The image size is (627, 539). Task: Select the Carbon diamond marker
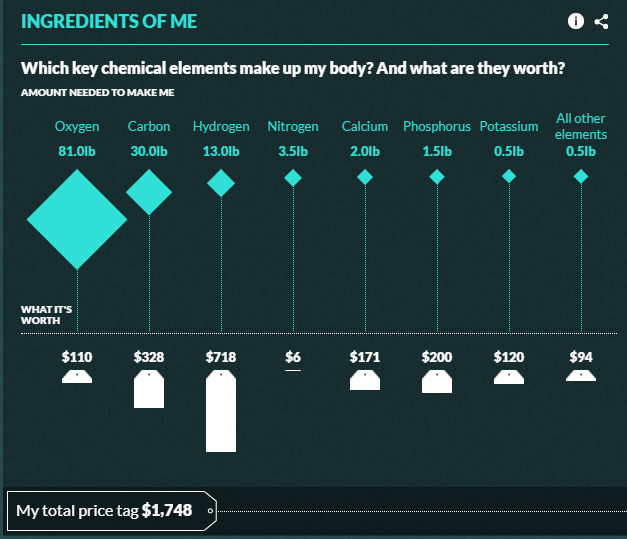point(149,191)
